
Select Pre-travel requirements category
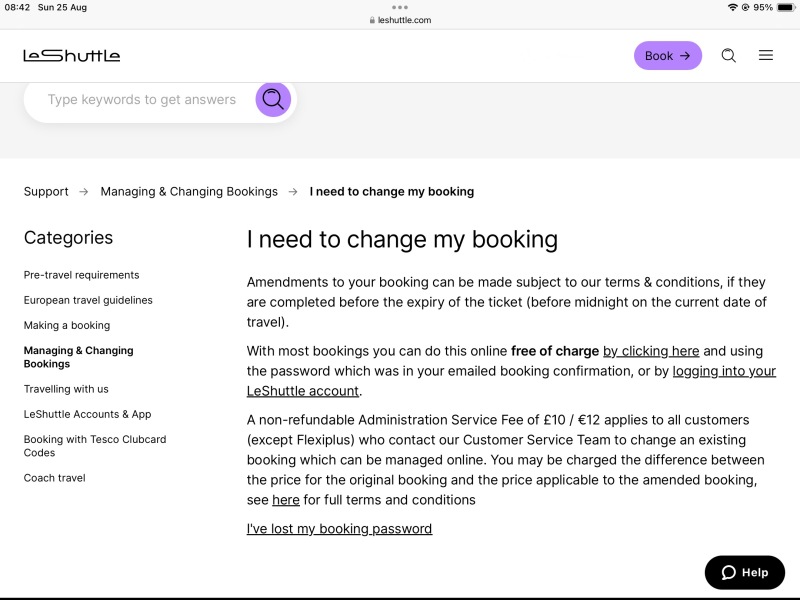tap(82, 275)
